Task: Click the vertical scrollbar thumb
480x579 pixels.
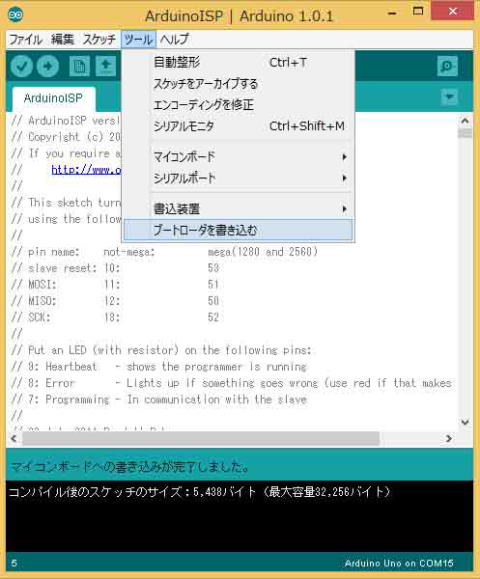Action: pos(465,133)
